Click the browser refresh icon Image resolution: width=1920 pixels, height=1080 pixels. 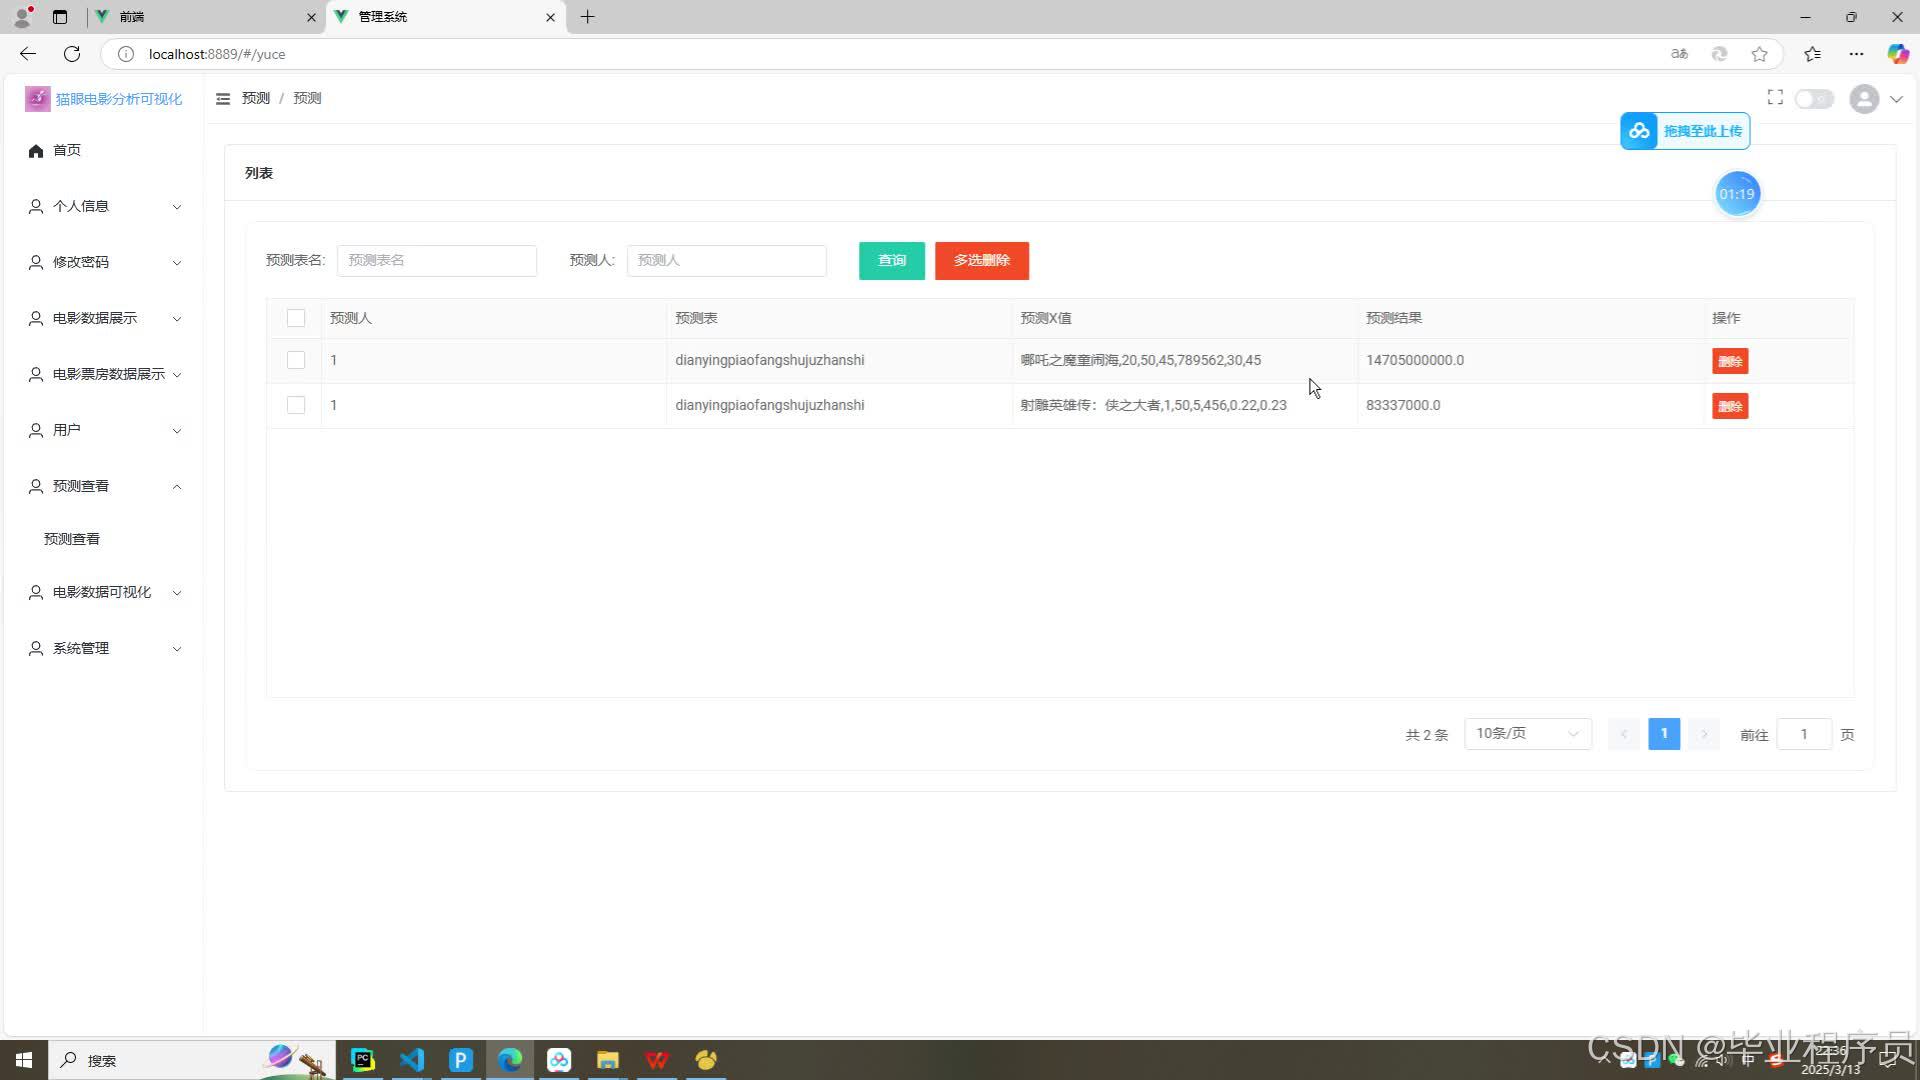coord(72,54)
